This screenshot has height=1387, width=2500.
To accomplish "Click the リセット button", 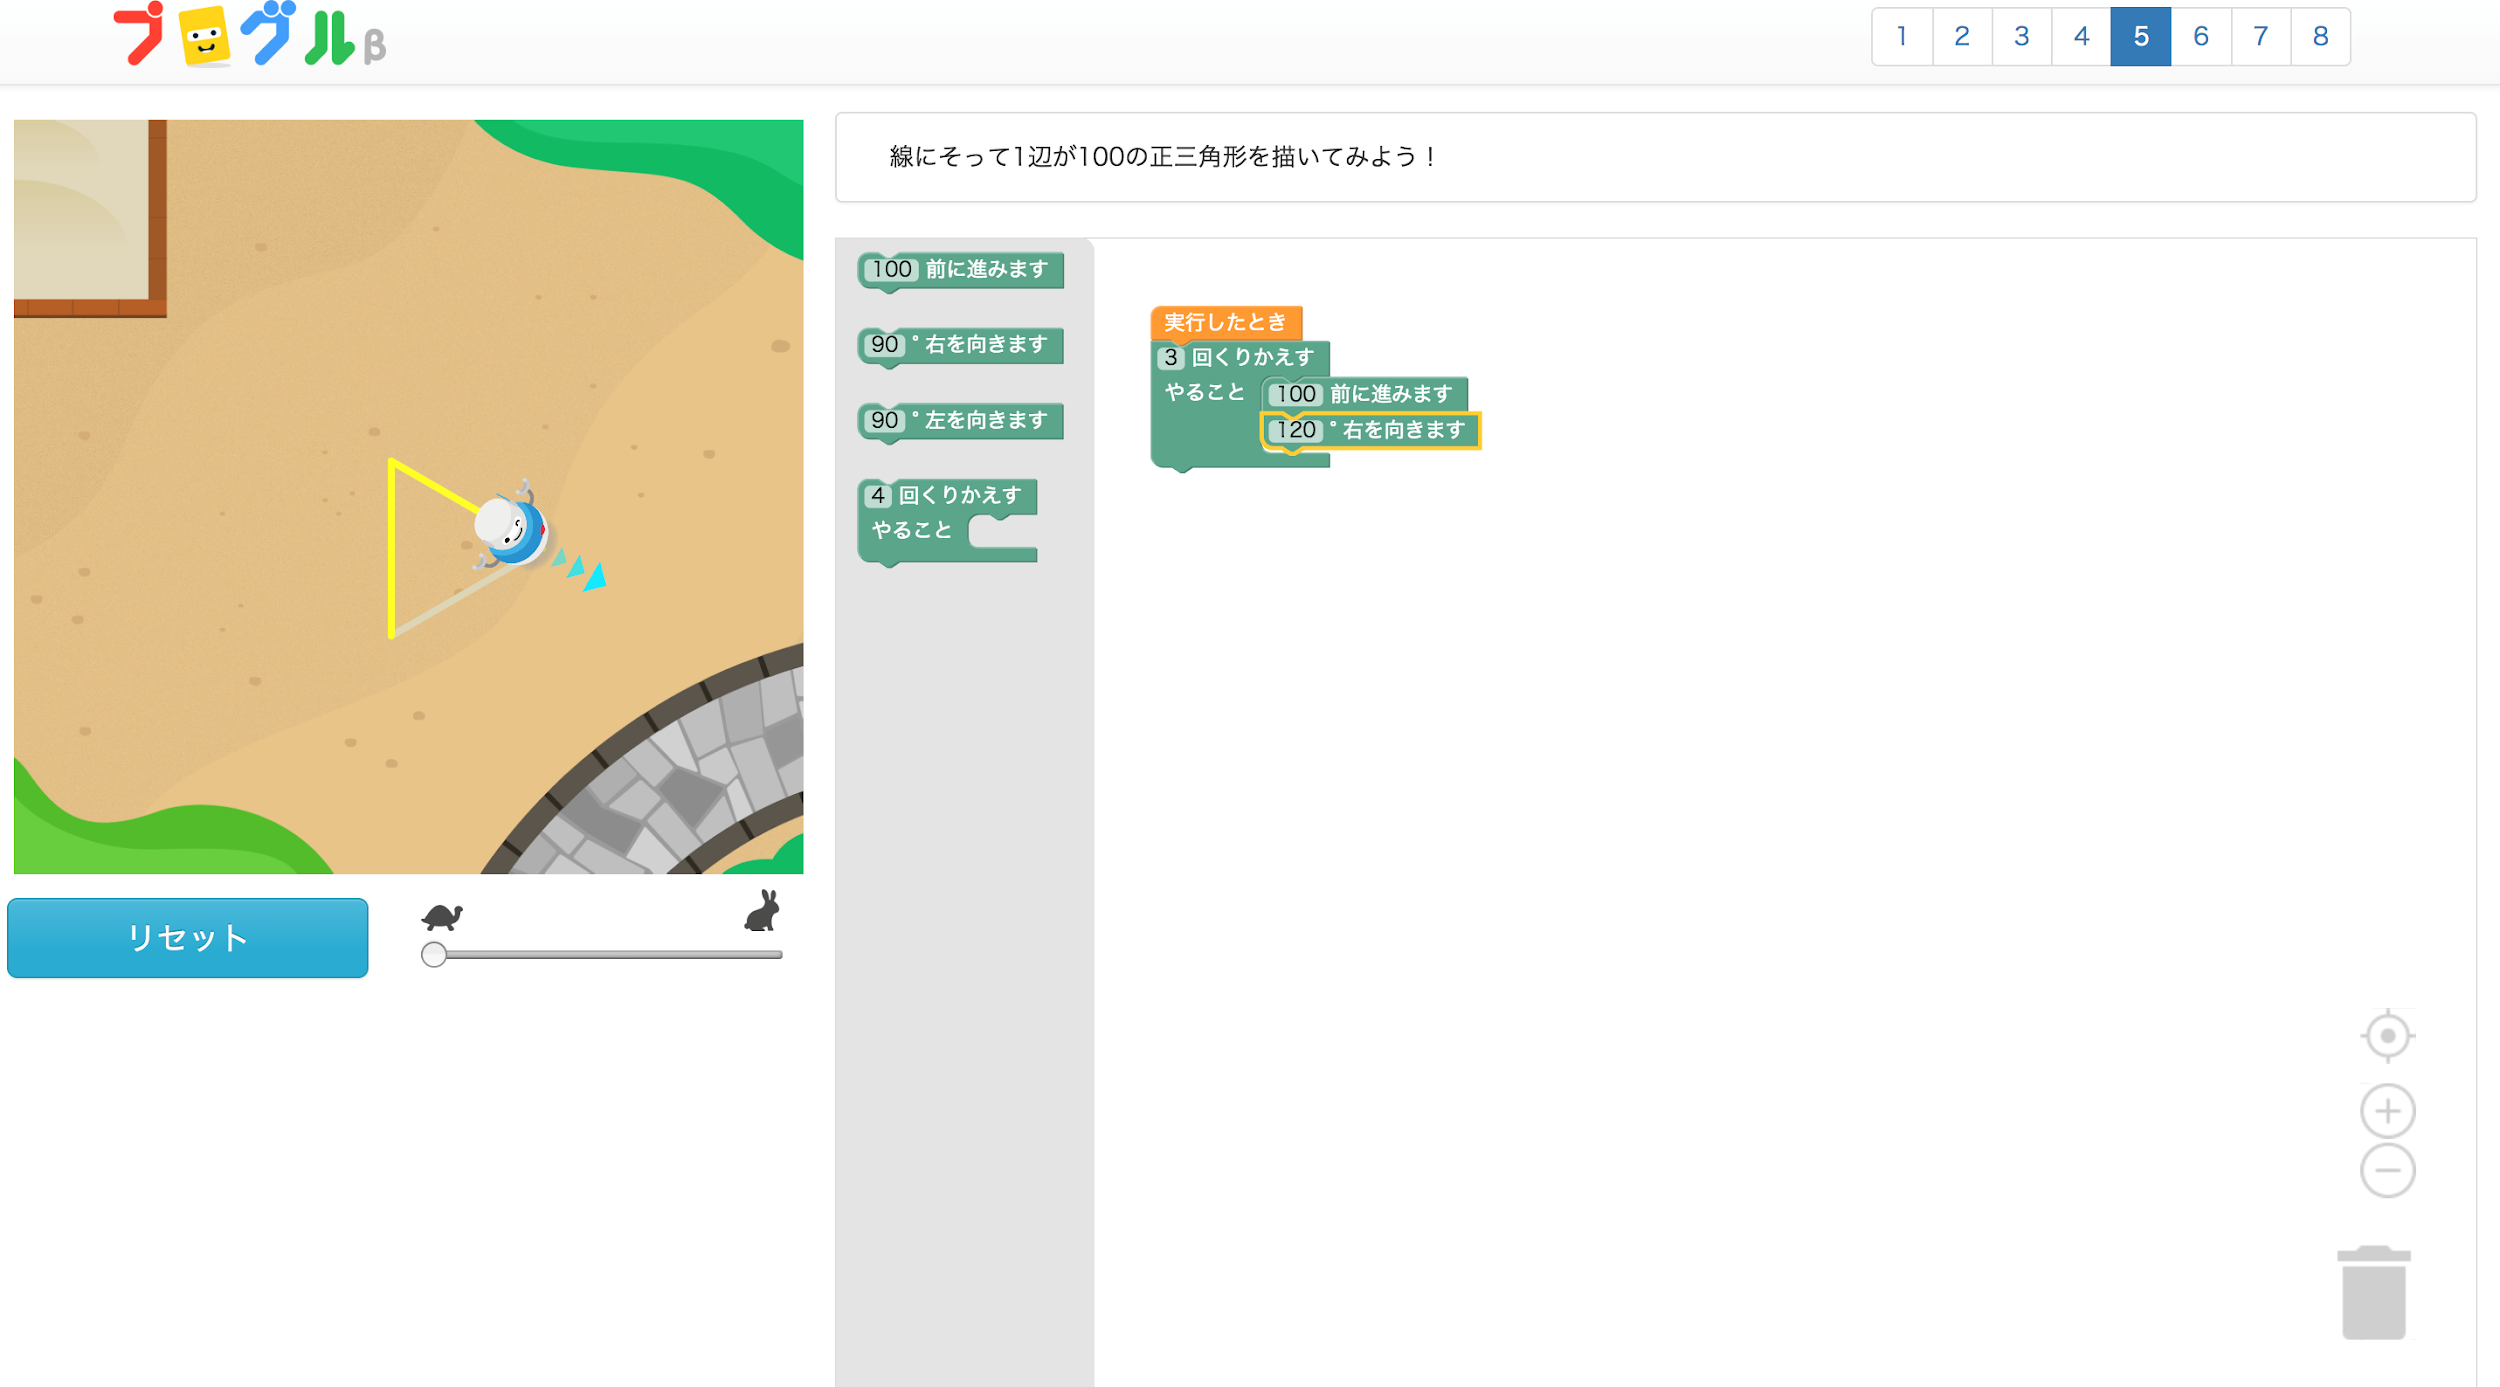I will click(188, 937).
